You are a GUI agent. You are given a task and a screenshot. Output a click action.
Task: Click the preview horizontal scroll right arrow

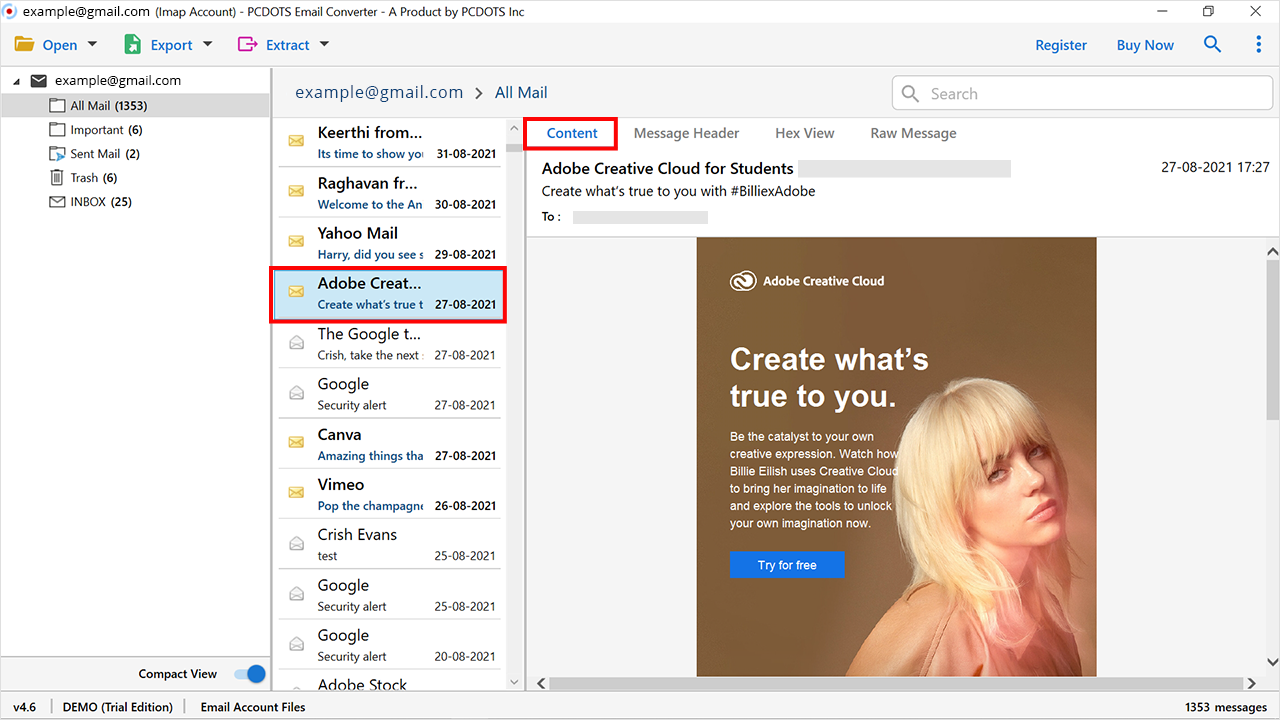(x=1252, y=684)
